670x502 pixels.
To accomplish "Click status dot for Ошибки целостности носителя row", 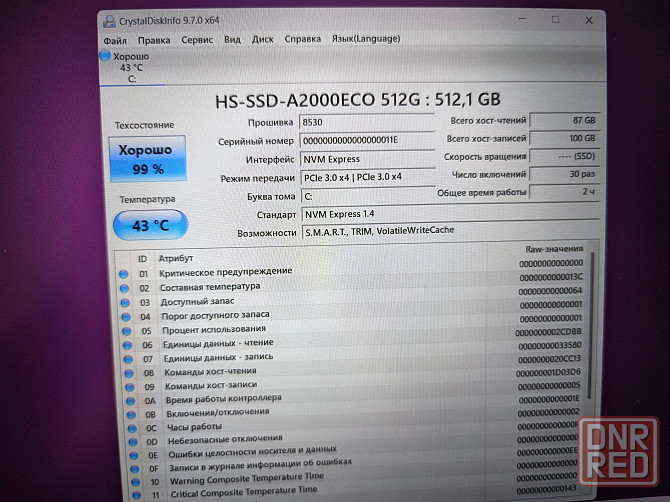I will pos(134,455).
